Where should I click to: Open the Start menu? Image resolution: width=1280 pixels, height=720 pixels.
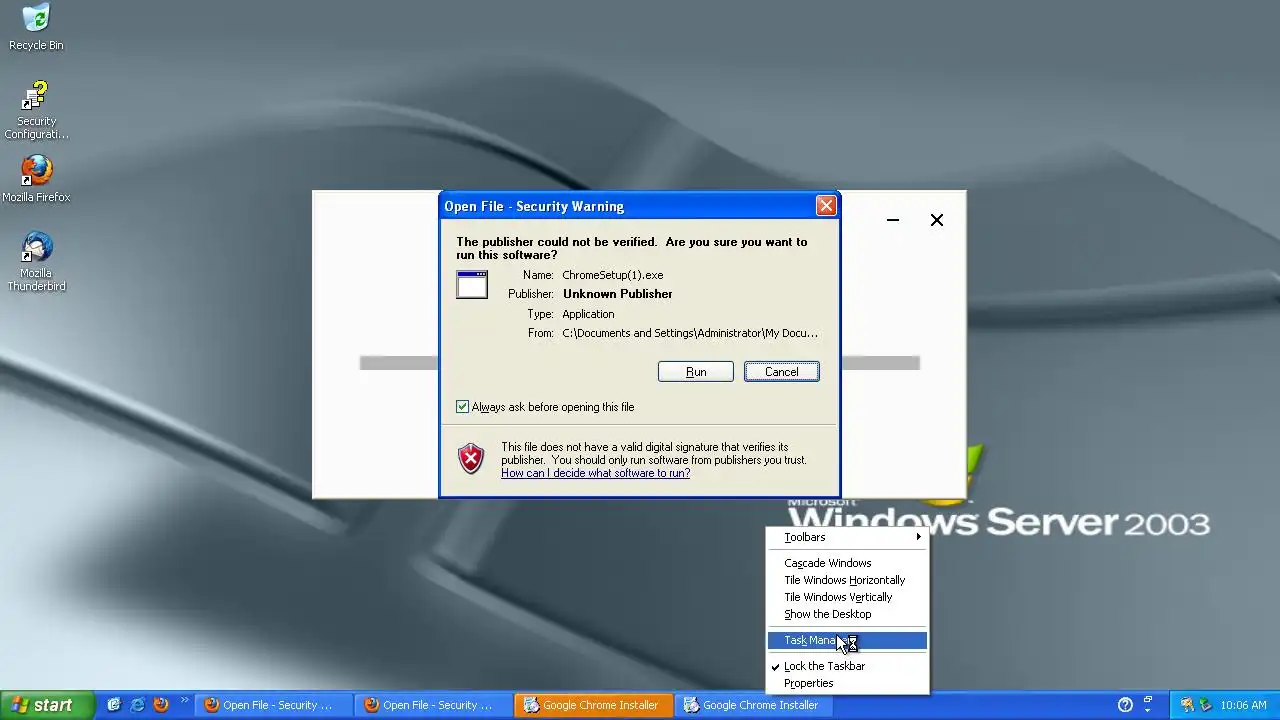[47, 705]
